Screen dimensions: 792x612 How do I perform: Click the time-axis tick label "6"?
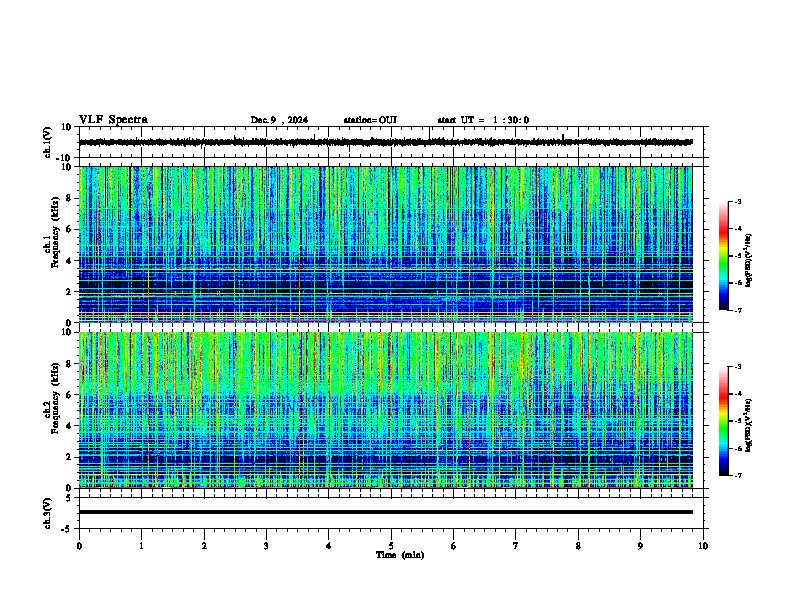tap(454, 546)
